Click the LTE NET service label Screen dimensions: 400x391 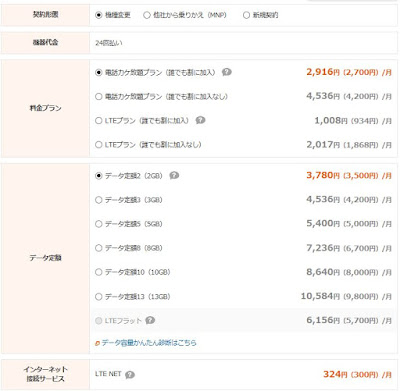pyautogui.click(x=108, y=374)
